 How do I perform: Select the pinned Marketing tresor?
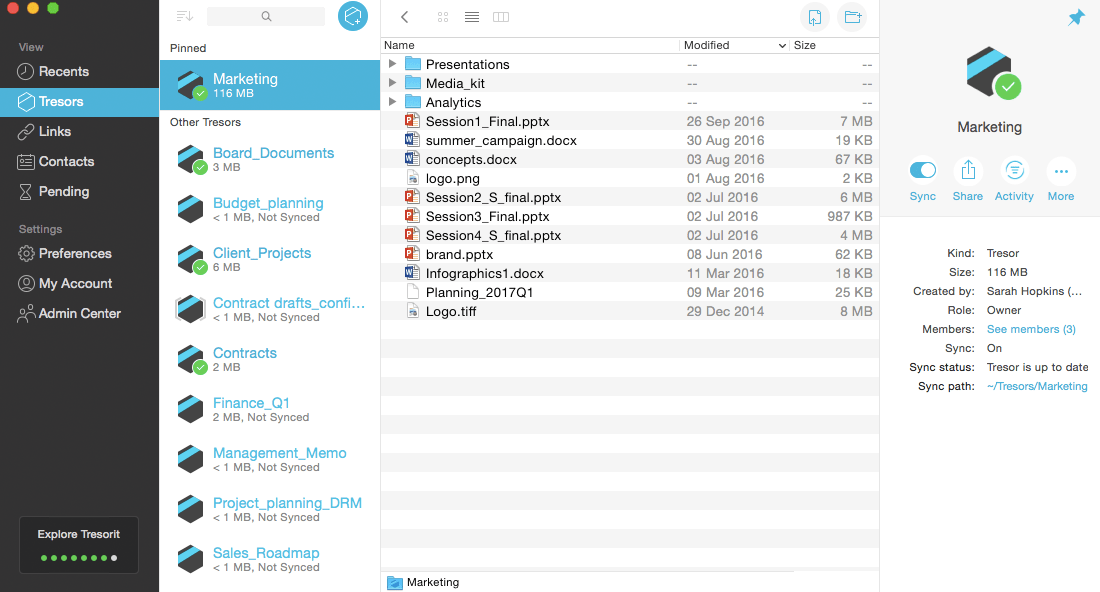pyautogui.click(x=269, y=85)
